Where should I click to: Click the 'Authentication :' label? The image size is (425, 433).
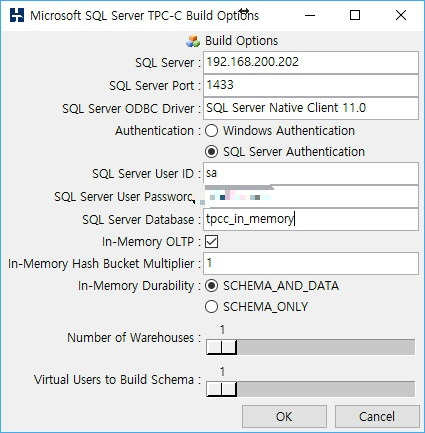pyautogui.click(x=158, y=131)
